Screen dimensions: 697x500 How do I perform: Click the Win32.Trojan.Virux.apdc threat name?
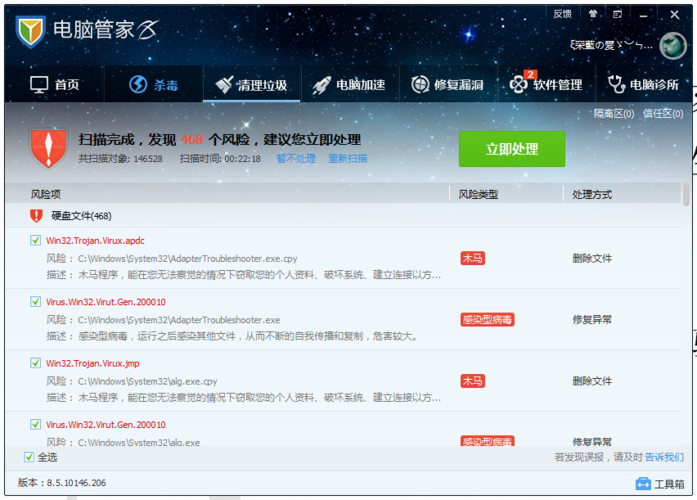95,241
